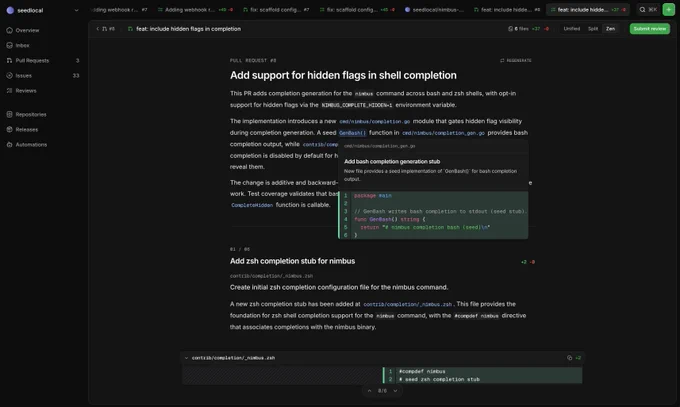
Task: Click the Inbox icon in sidebar
Action: click(10, 45)
